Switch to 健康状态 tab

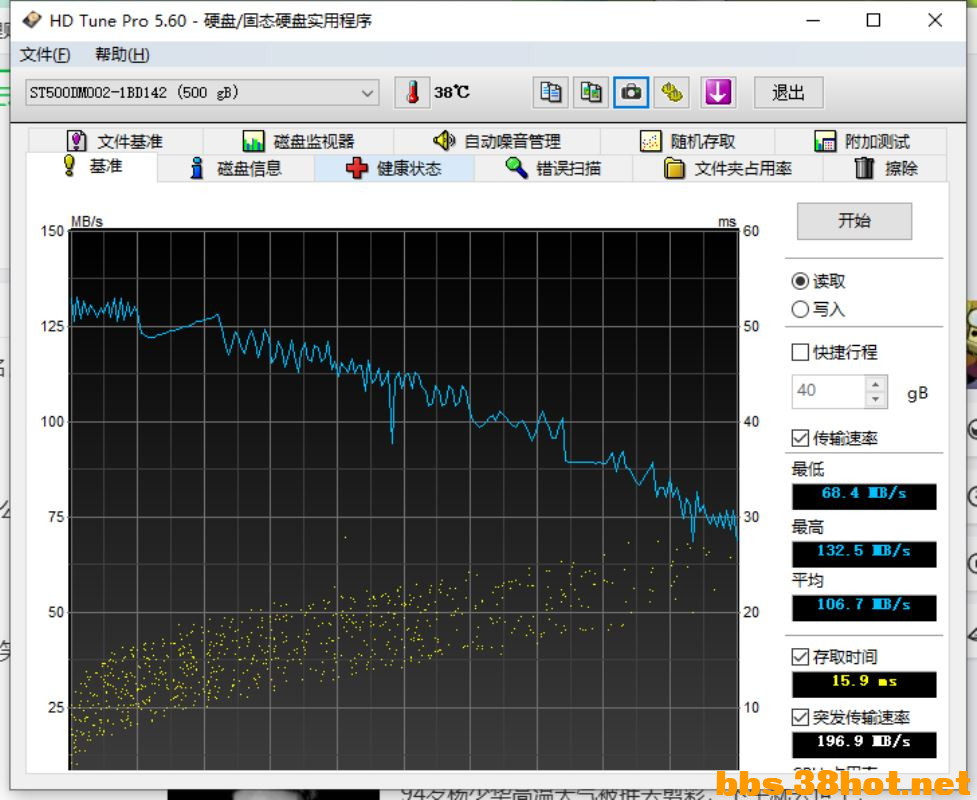pyautogui.click(x=394, y=168)
